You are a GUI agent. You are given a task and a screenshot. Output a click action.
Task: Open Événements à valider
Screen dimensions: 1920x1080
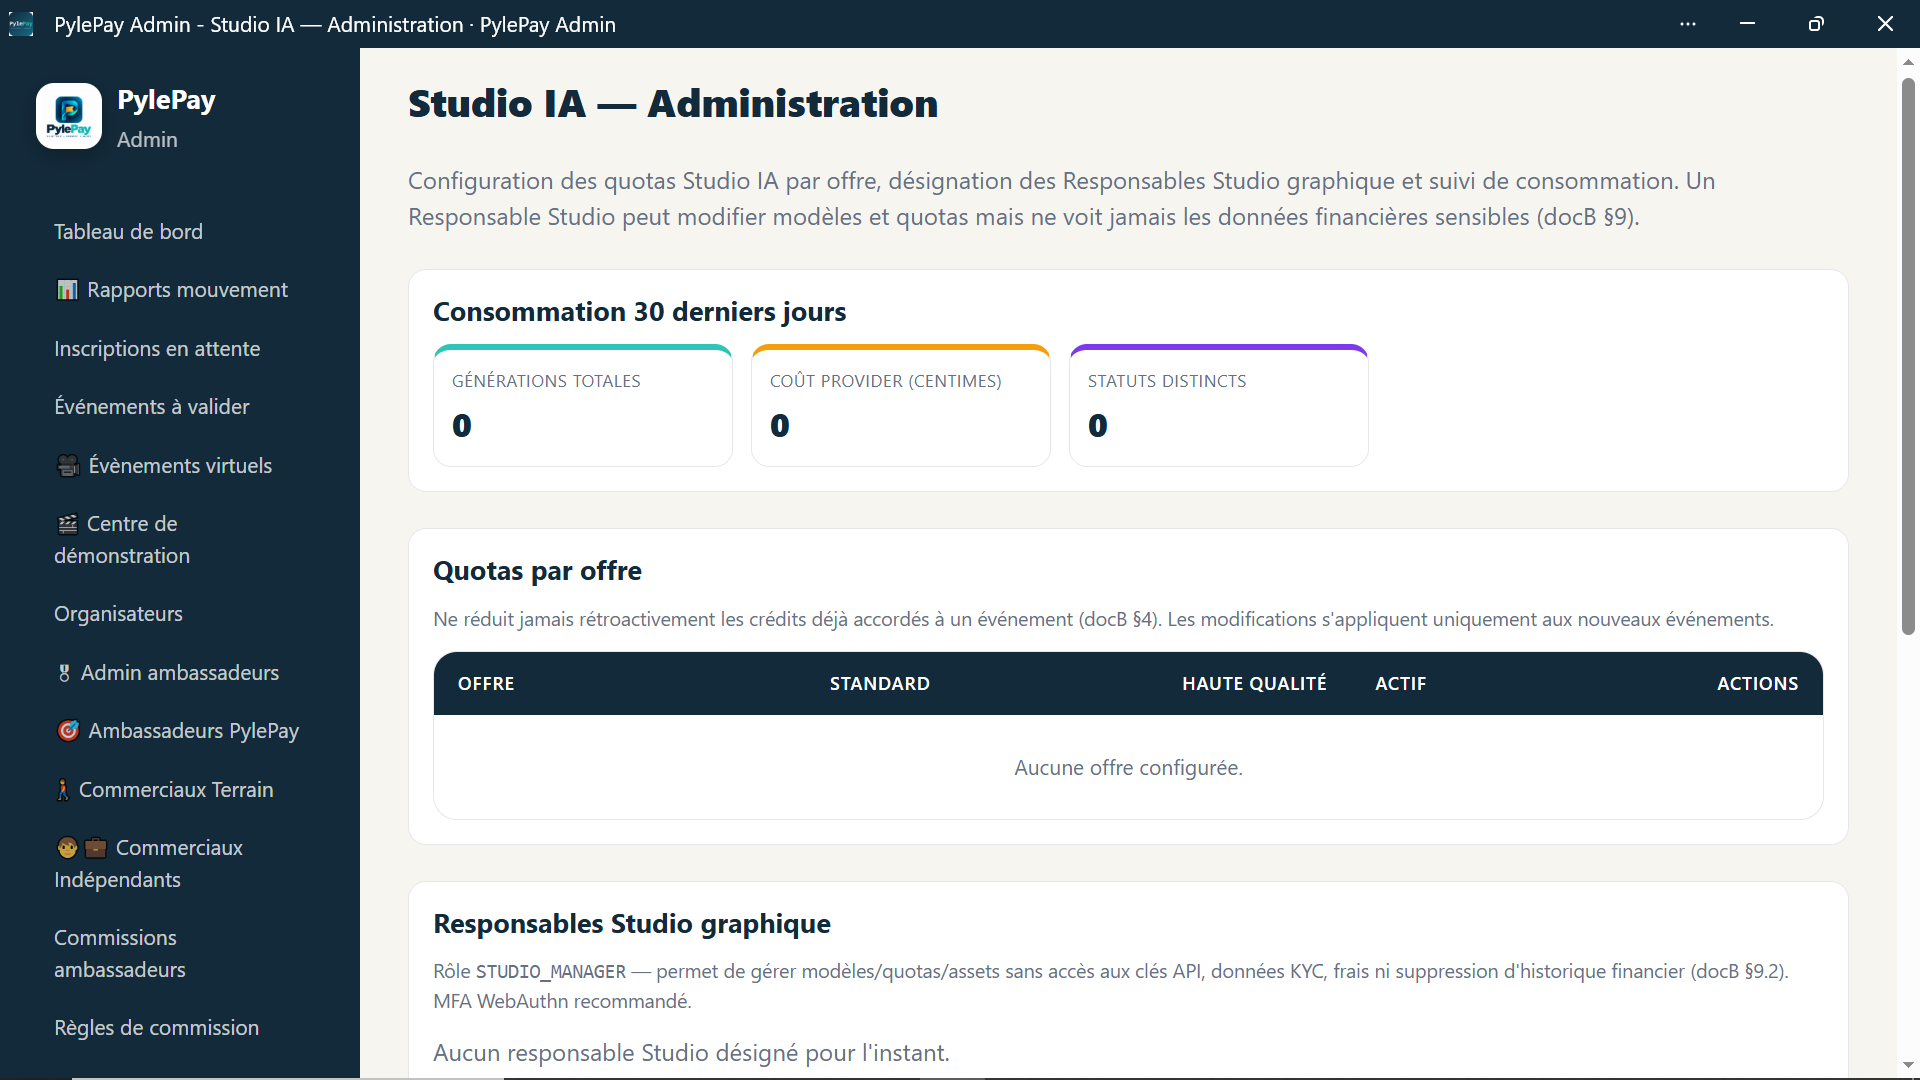152,407
